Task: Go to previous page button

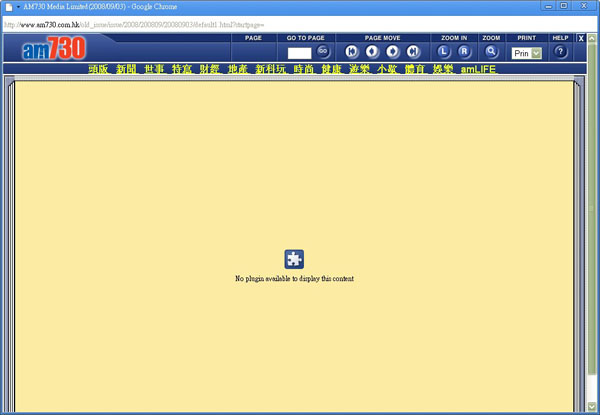Action: [371, 51]
